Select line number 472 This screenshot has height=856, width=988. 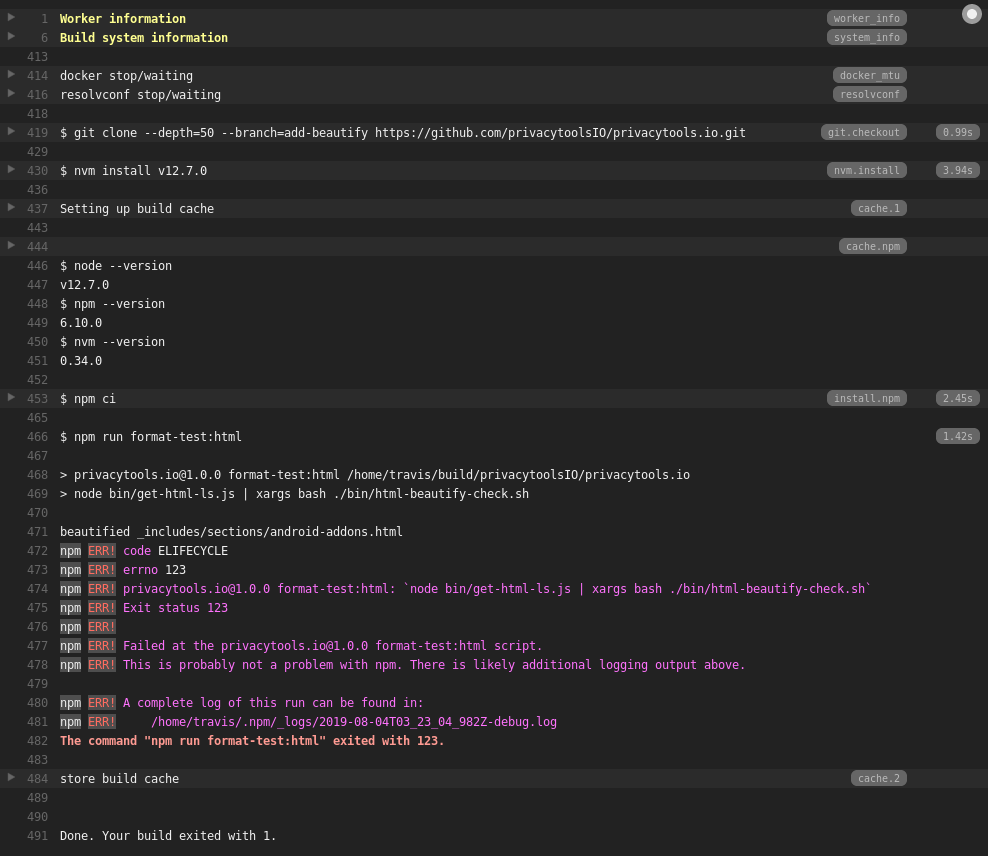[x=37, y=551]
